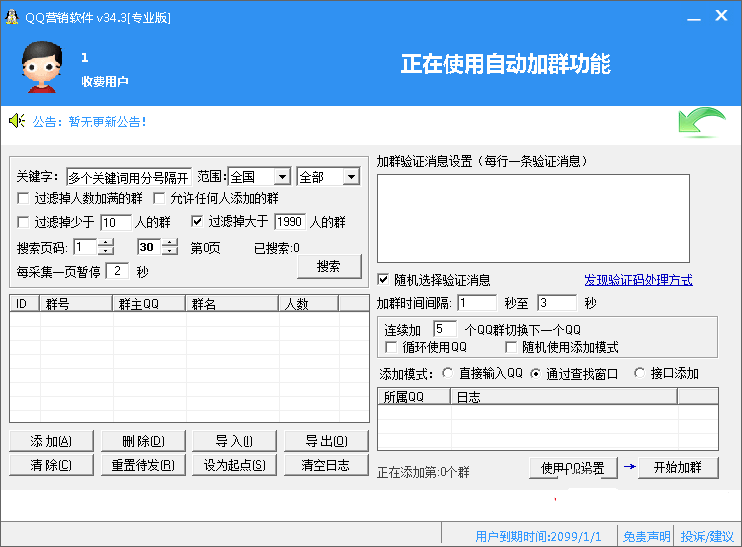Click the 开始加群 button
The height and width of the screenshot is (547, 742).
click(678, 468)
